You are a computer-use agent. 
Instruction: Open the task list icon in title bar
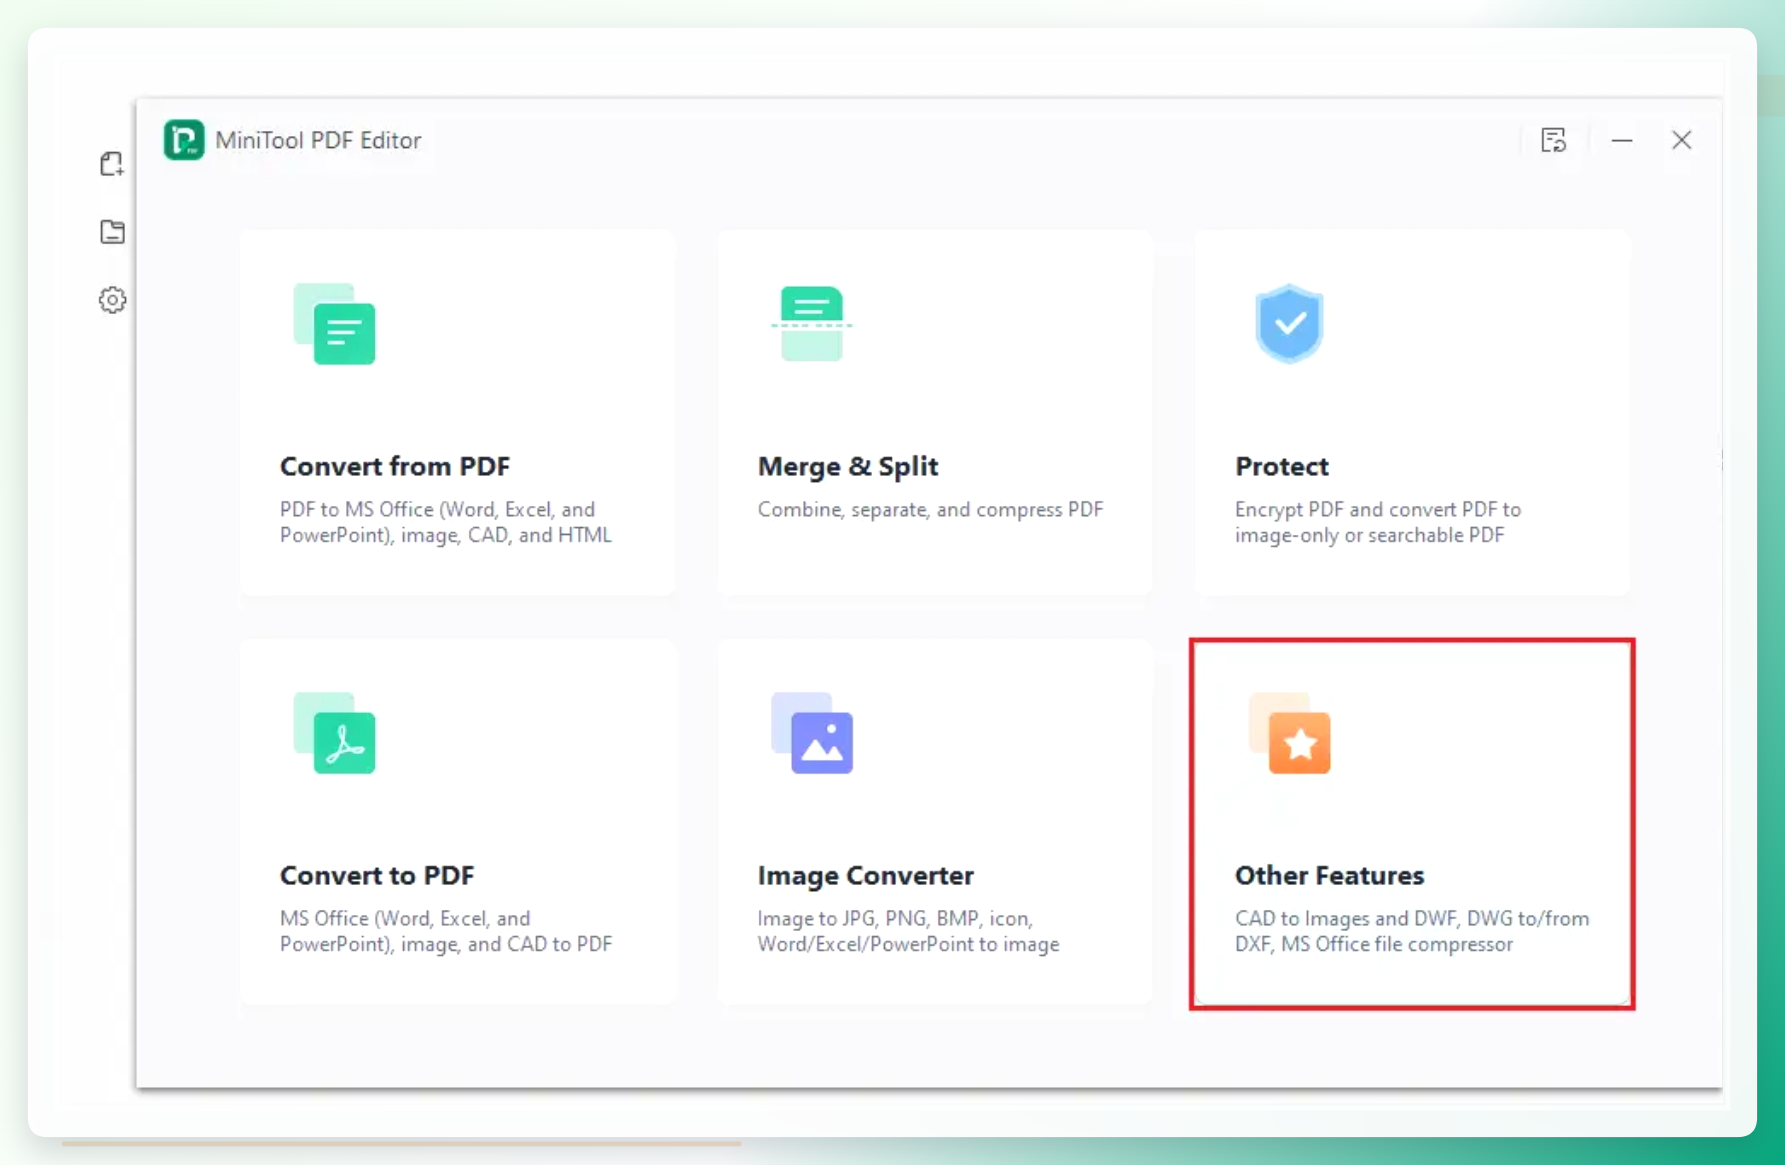[x=1553, y=140]
